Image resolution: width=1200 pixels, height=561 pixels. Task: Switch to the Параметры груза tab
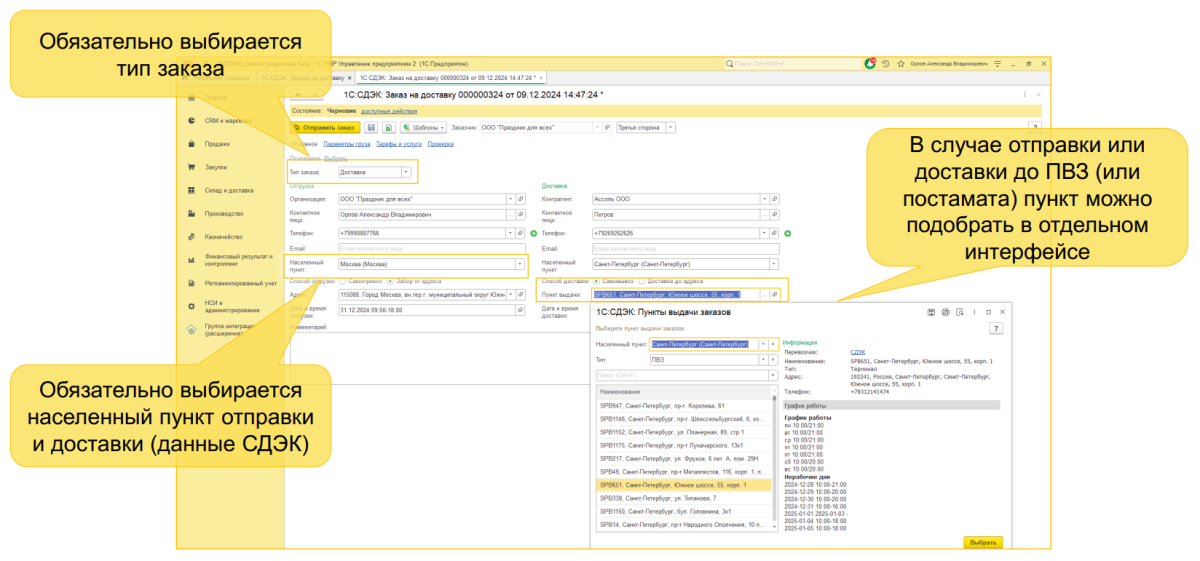point(345,144)
